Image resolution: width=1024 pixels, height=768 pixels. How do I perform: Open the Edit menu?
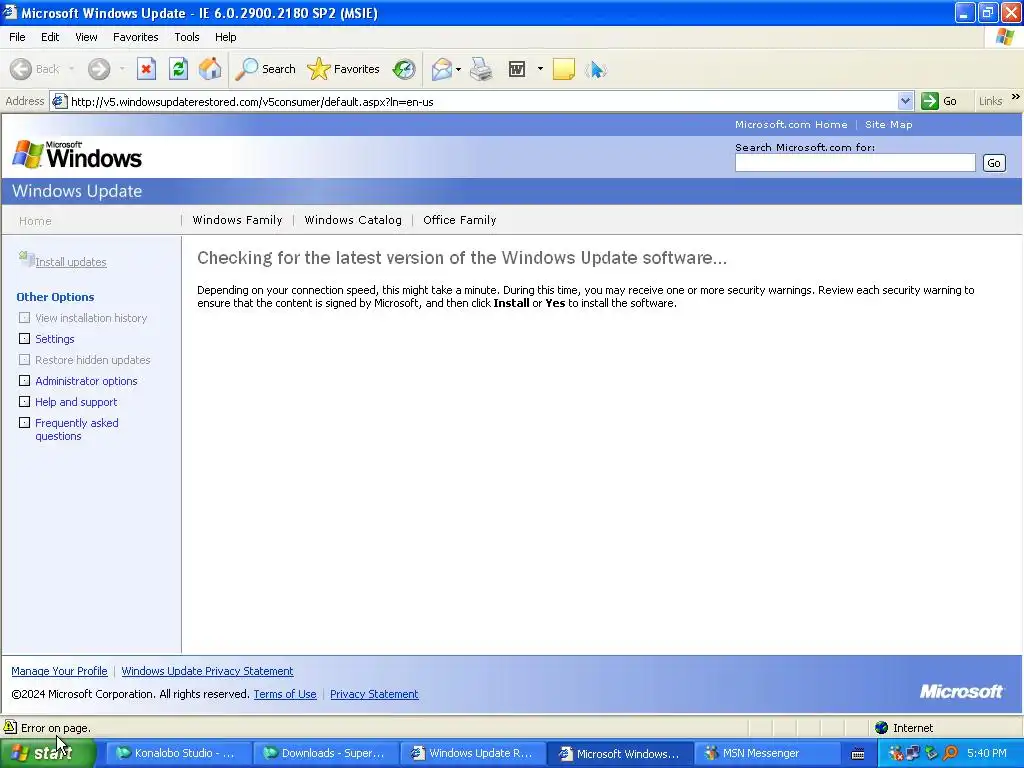coord(50,37)
